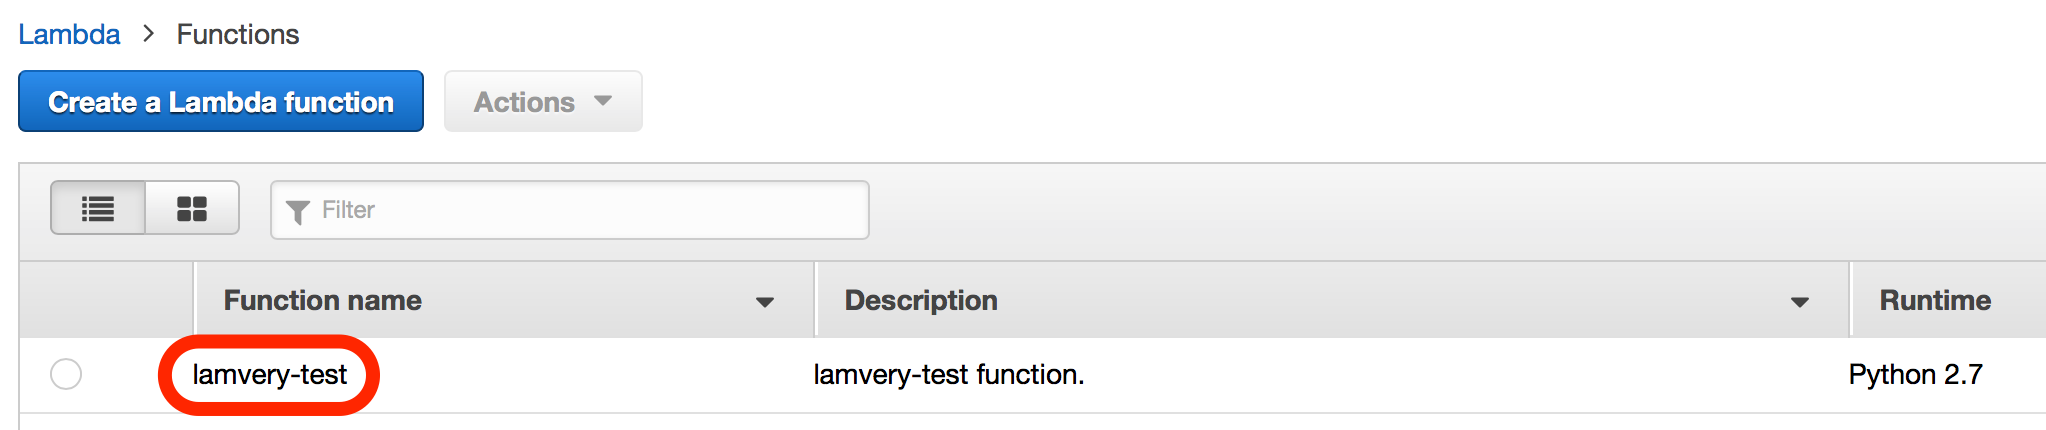Expand the Function name column sort arrow
2046x430 pixels.
(x=765, y=302)
